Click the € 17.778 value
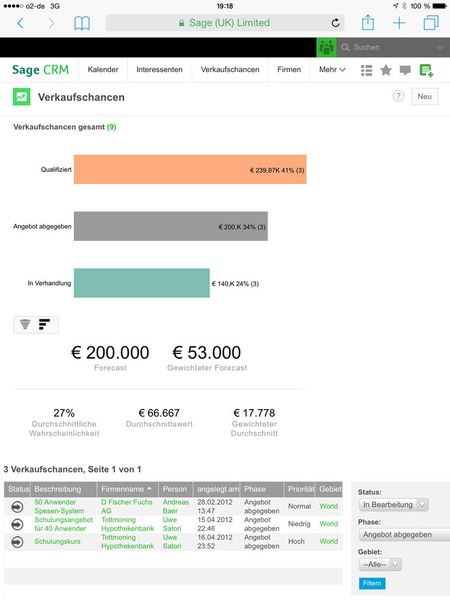Image resolution: width=450 pixels, height=600 pixels. click(254, 413)
